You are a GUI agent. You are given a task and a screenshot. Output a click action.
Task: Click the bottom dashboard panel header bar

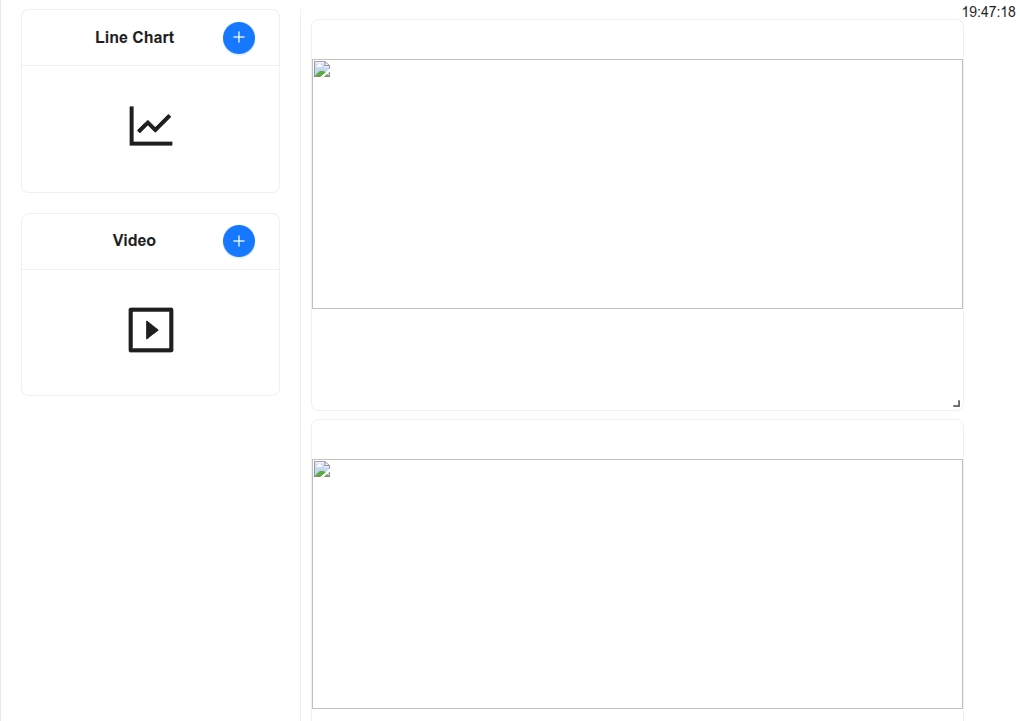[x=638, y=440]
